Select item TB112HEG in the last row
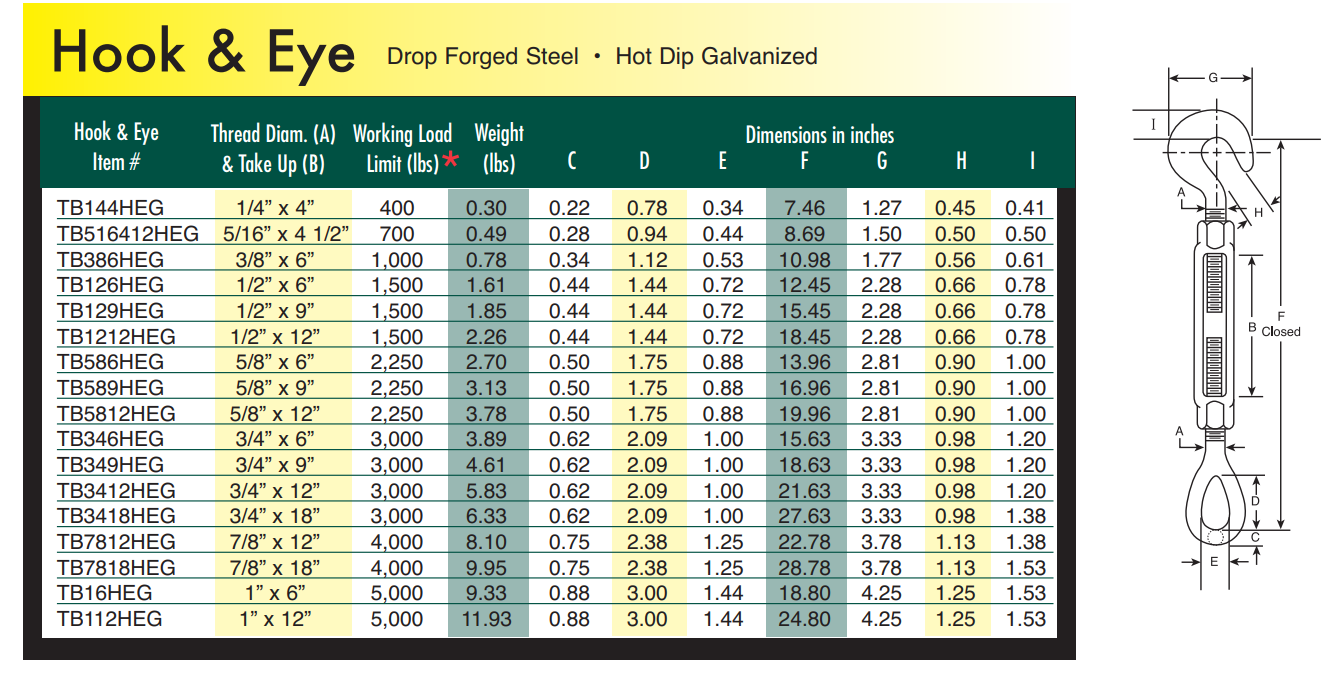The height and width of the screenshot is (676, 1333). 110,619
